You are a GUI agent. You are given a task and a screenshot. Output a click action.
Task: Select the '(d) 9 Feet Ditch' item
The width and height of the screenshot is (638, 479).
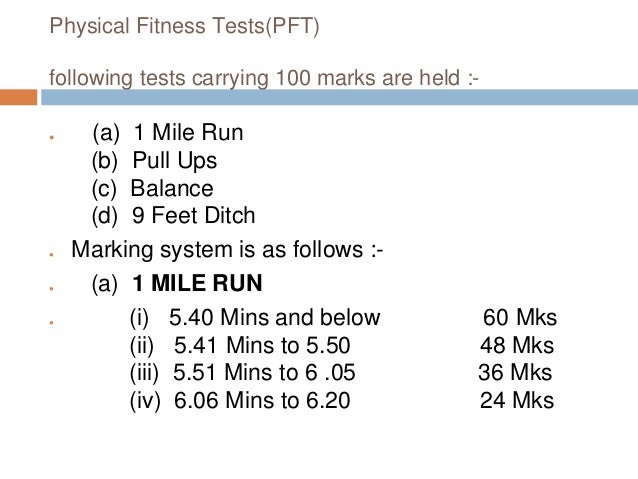pyautogui.click(x=173, y=216)
